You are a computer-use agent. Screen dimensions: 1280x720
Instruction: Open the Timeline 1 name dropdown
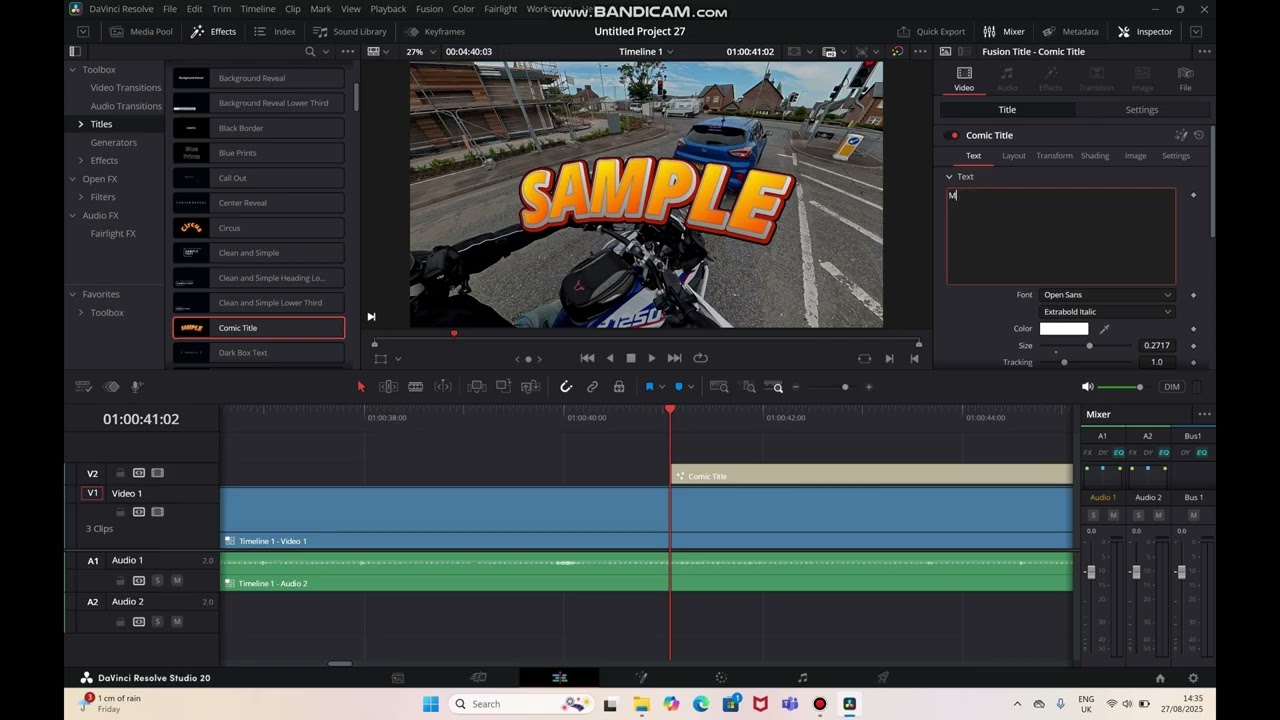(646, 51)
